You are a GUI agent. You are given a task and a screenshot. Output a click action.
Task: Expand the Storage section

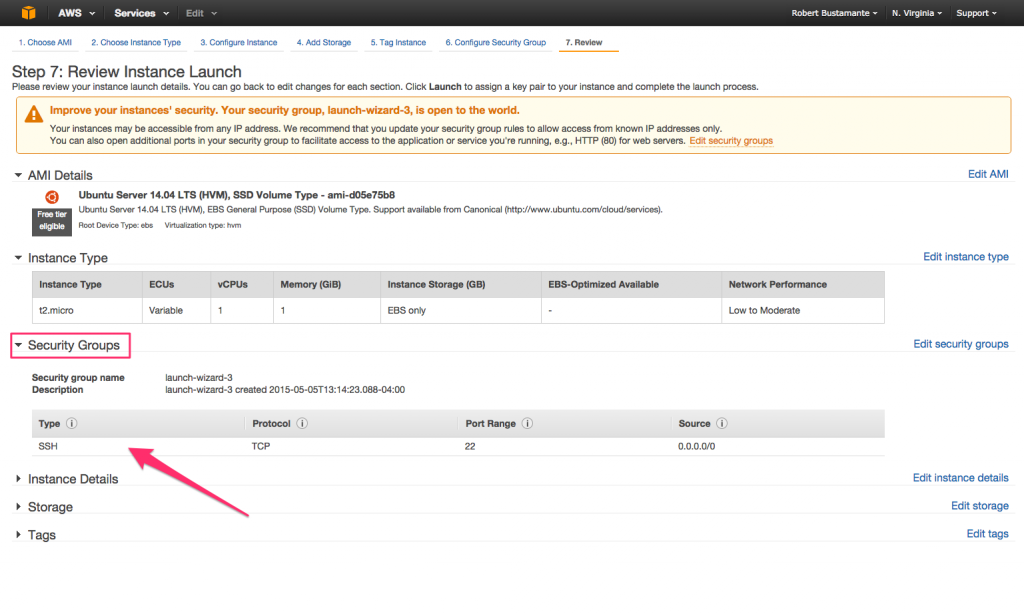click(18, 506)
